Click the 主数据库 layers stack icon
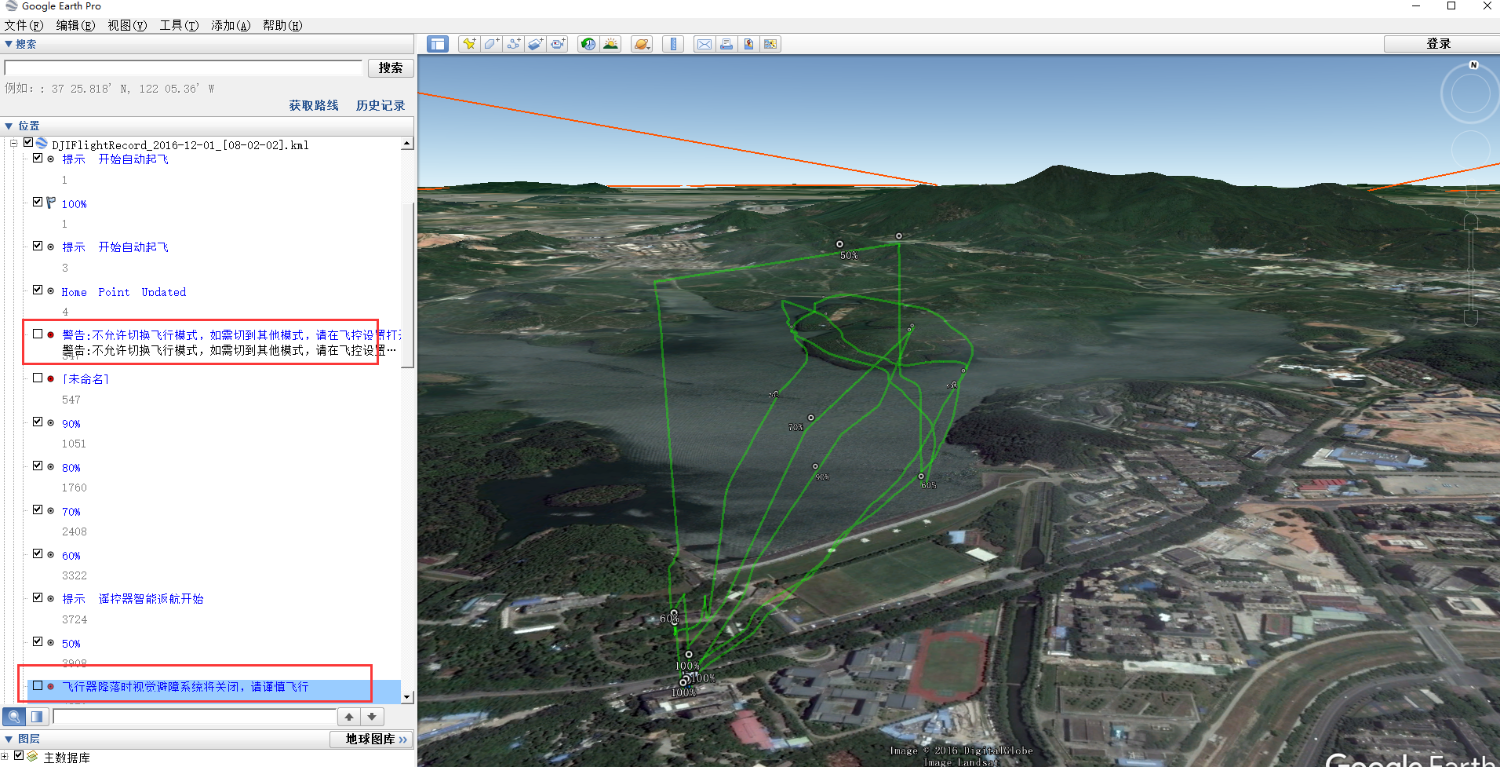The image size is (1500, 767). tap(32, 757)
